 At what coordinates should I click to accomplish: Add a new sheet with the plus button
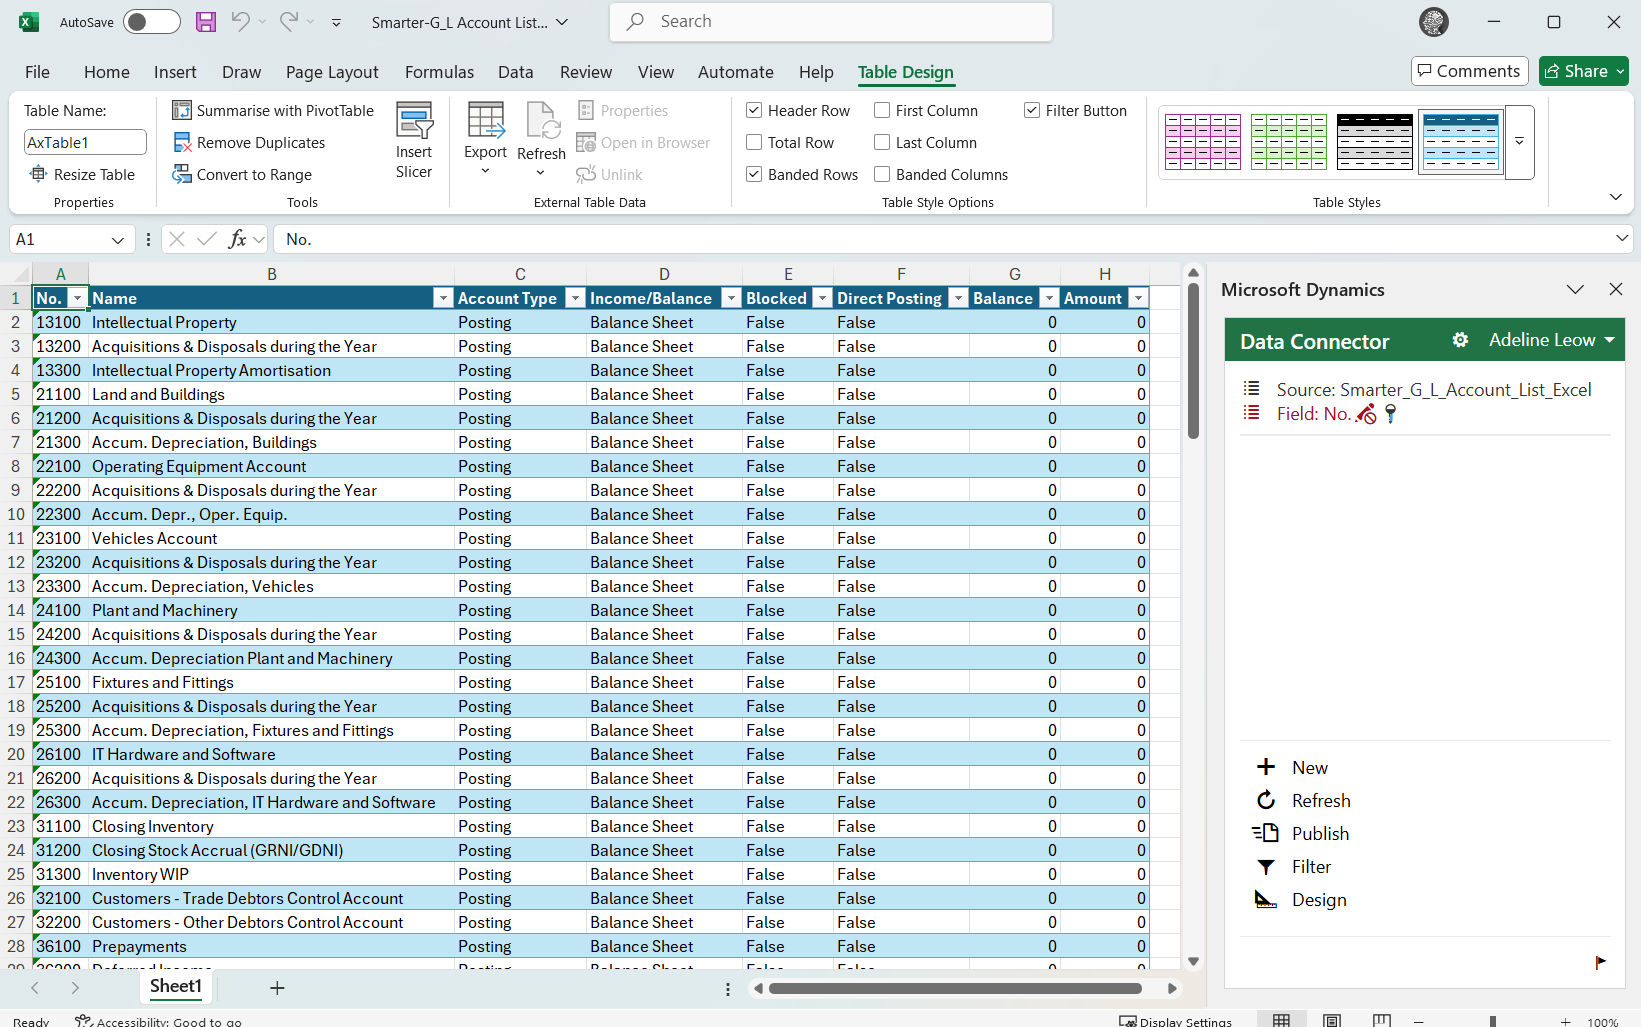(277, 988)
